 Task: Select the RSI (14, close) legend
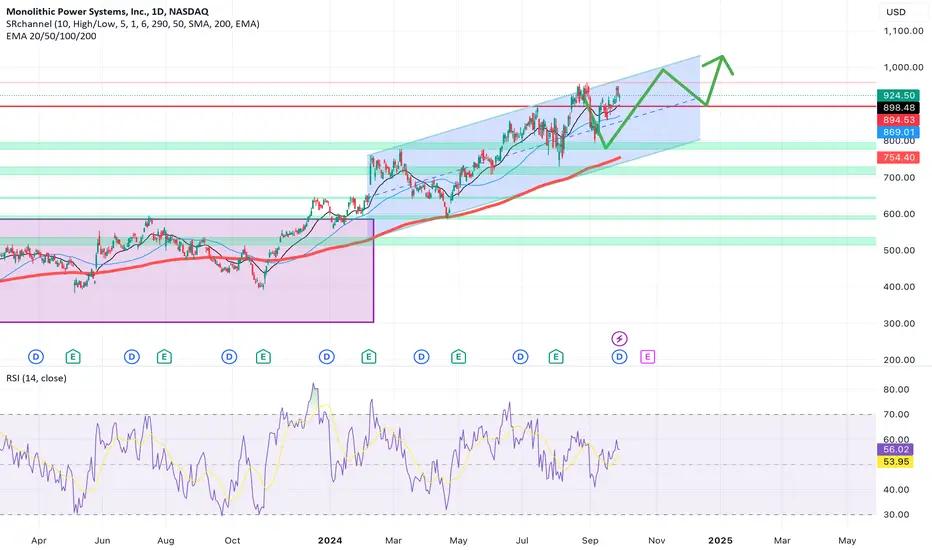[36, 378]
